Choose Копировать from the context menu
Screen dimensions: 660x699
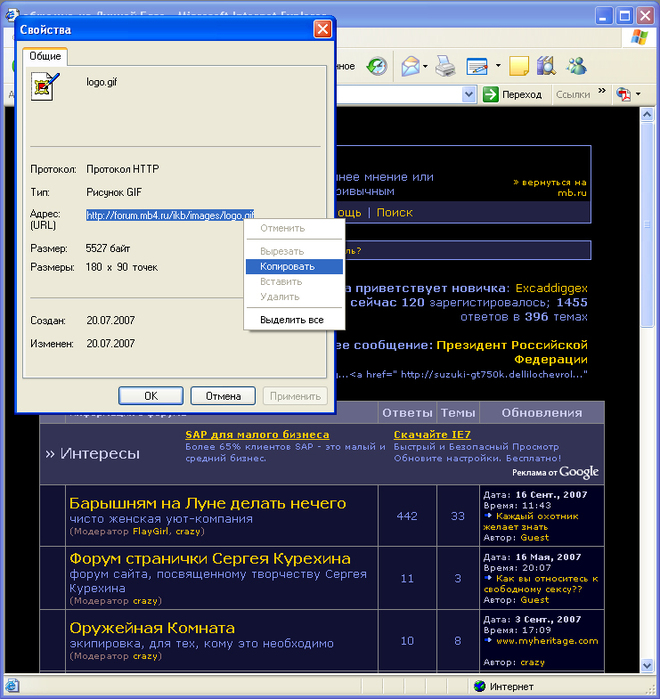287,266
